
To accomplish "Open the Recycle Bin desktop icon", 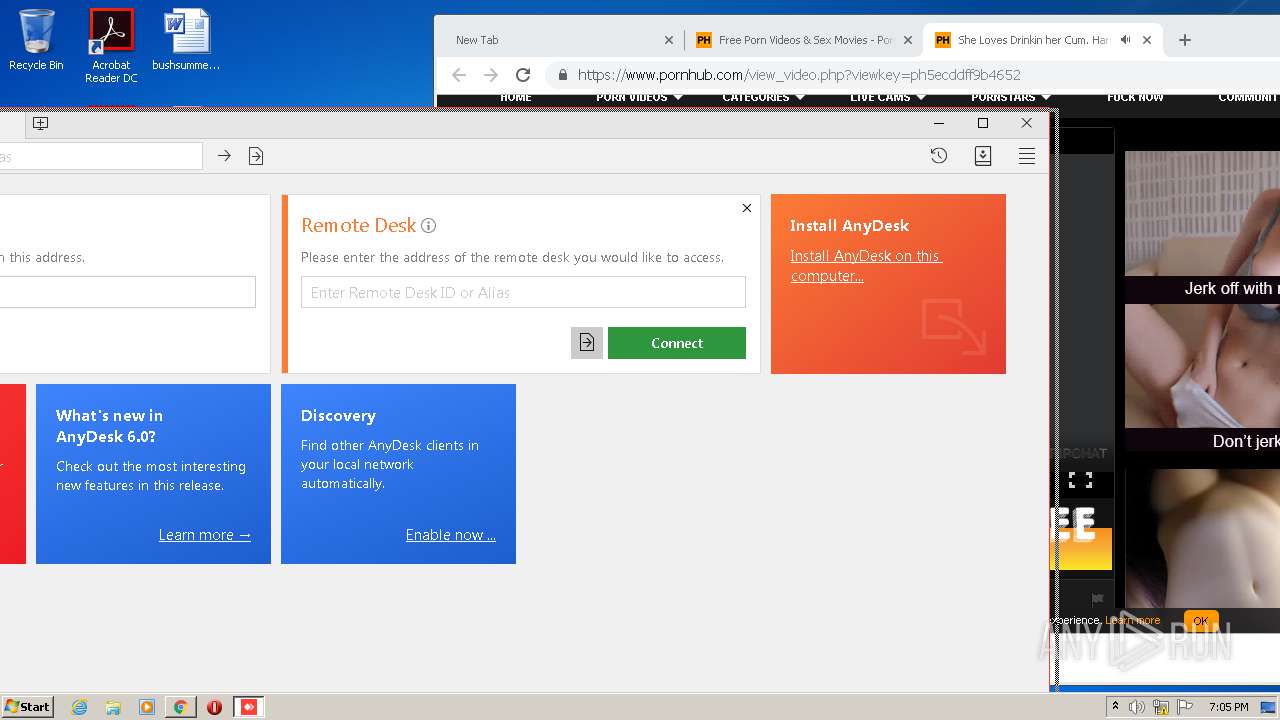I will pos(36,40).
